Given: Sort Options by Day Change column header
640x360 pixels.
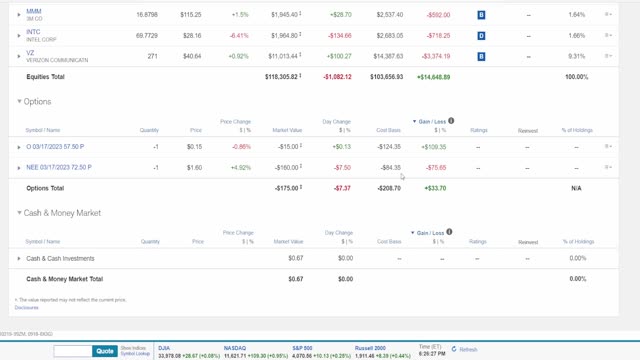Looking at the screenshot, I should point(336,122).
